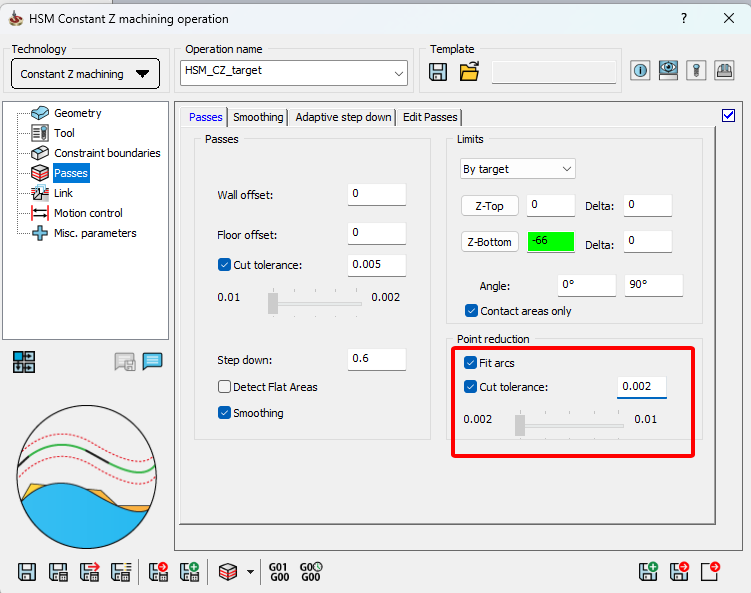
Task: Click the Z-Top value field
Action: pyautogui.click(x=550, y=205)
